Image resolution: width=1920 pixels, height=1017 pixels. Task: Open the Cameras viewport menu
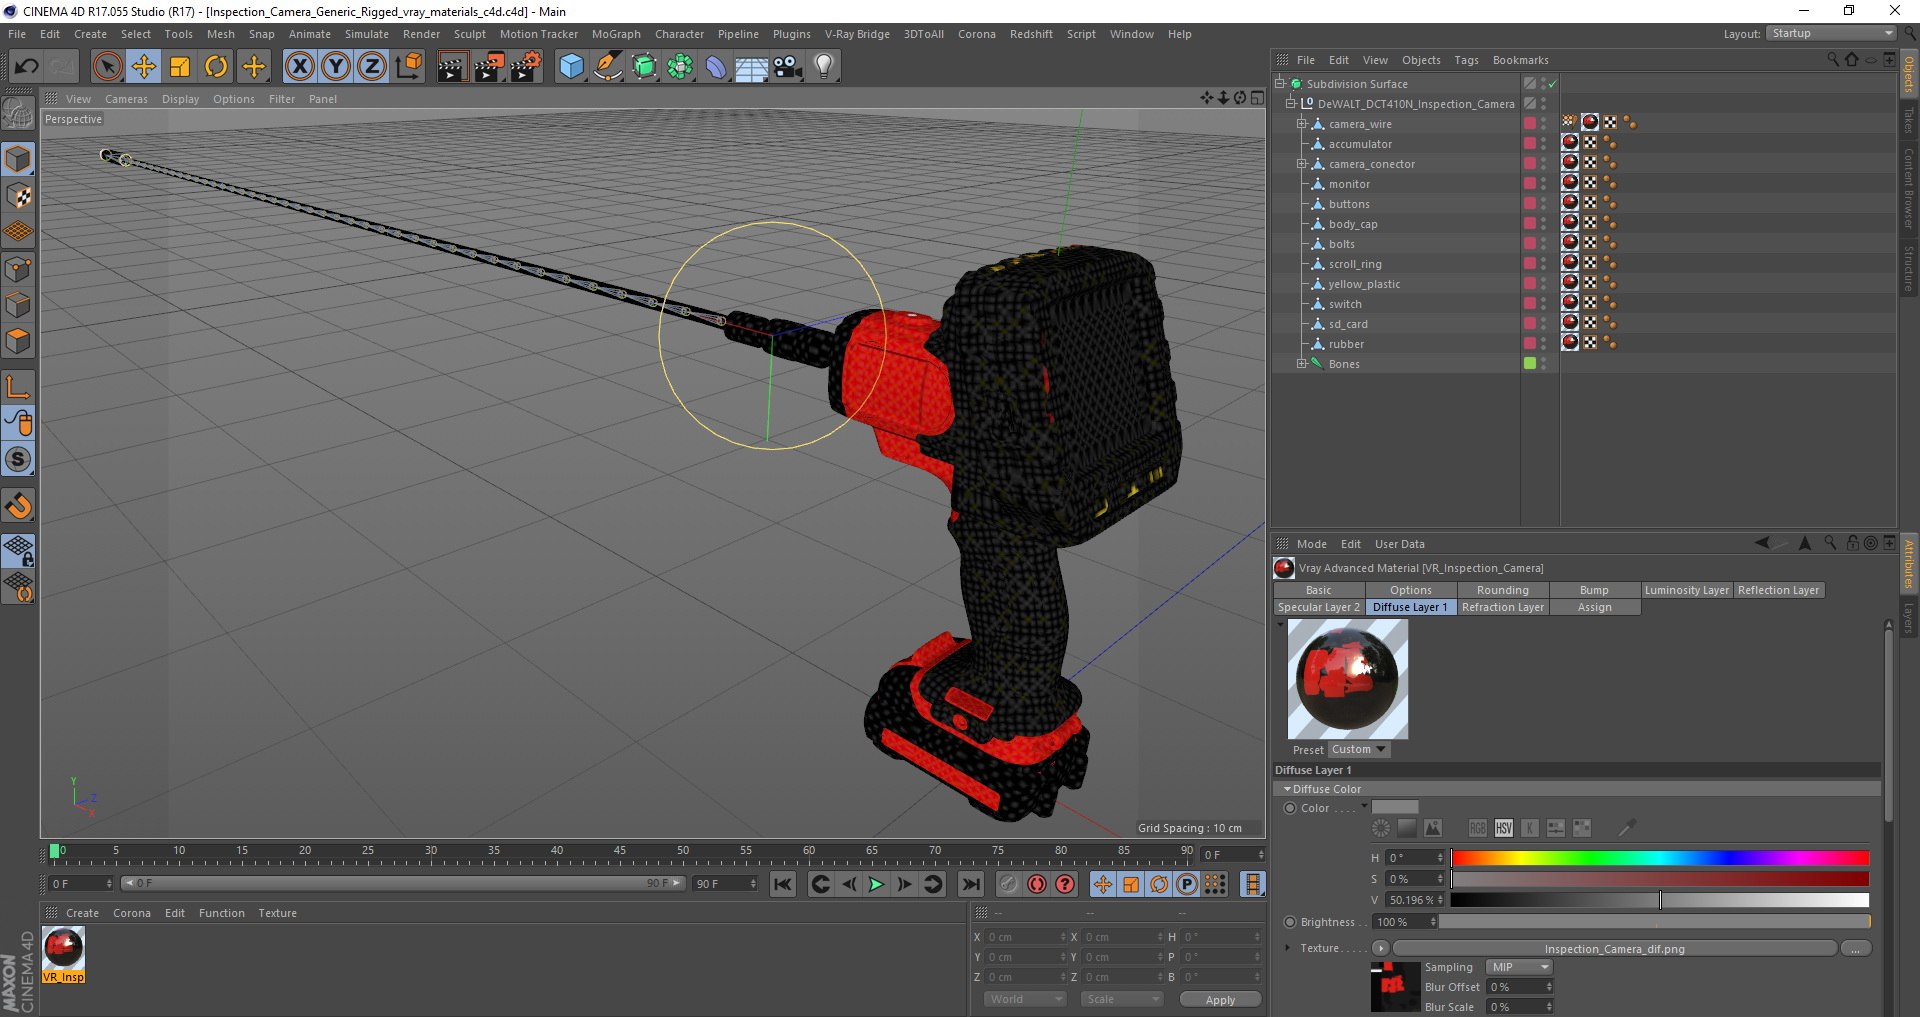click(x=126, y=99)
